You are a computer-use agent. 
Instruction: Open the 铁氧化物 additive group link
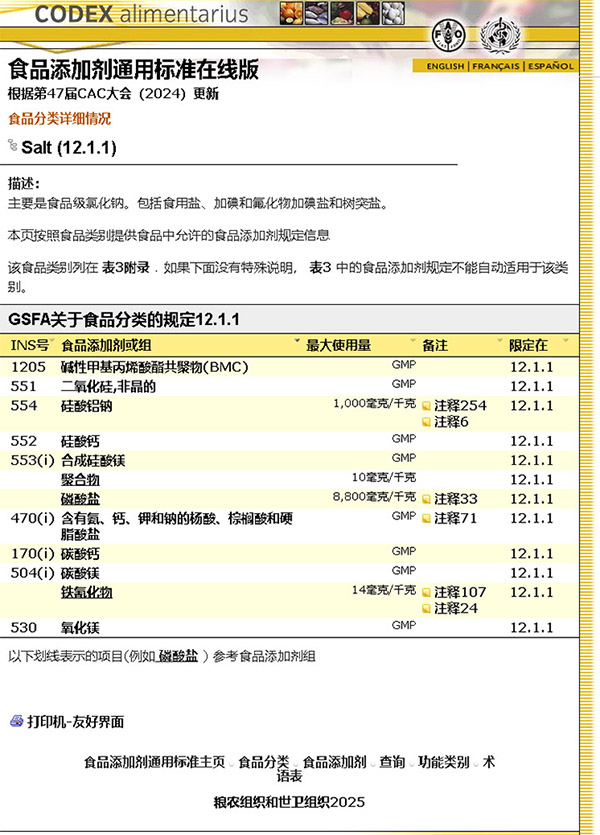pyautogui.click(x=86, y=593)
